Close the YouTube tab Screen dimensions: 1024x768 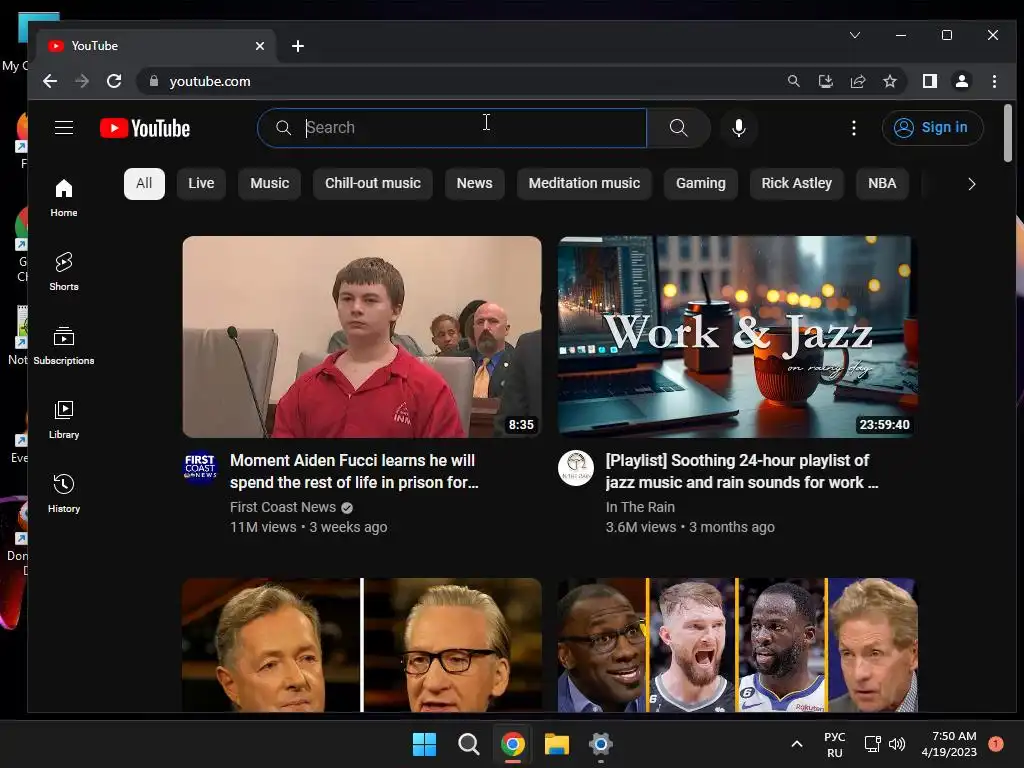260,46
